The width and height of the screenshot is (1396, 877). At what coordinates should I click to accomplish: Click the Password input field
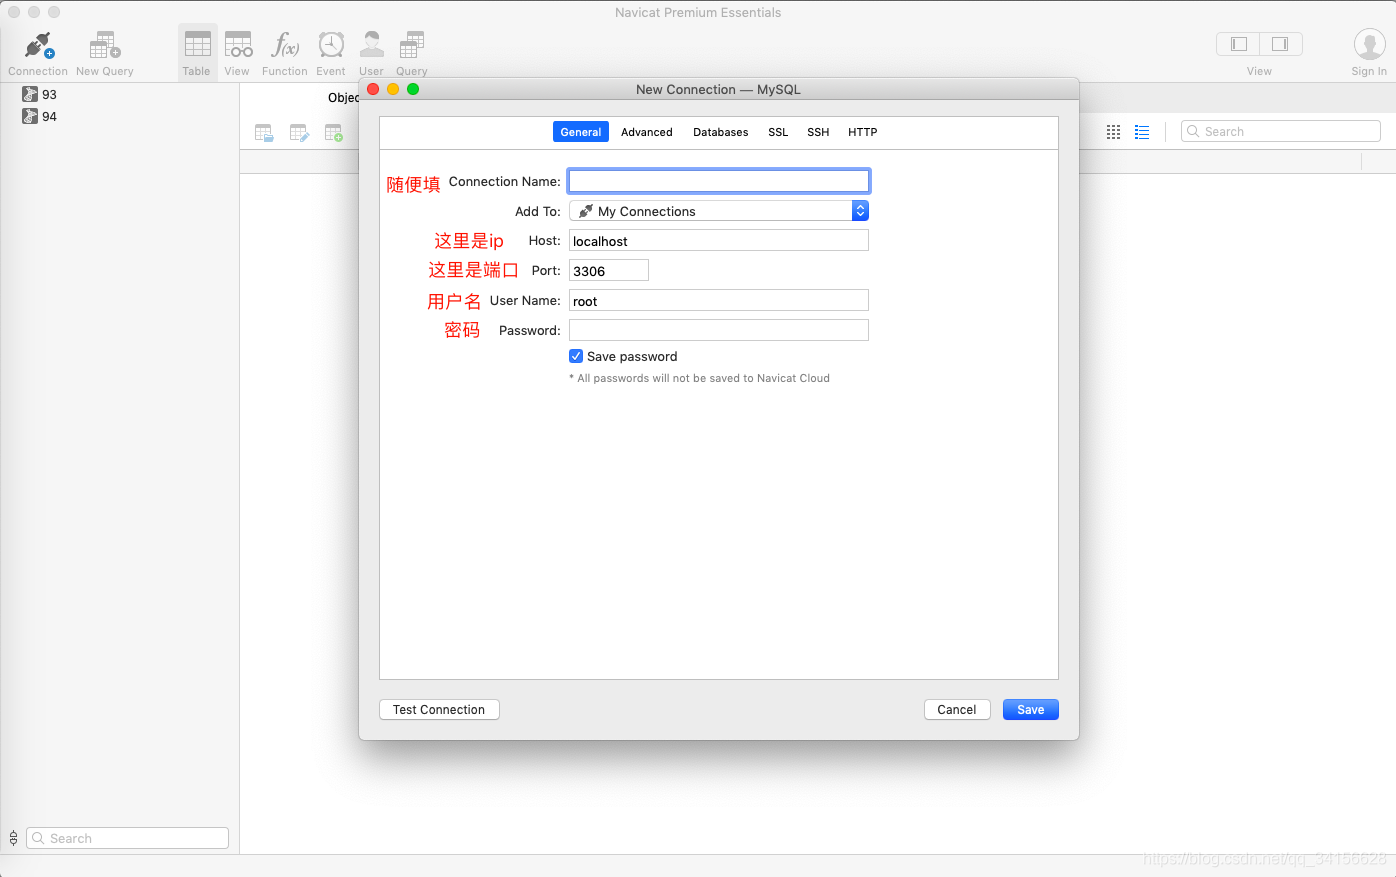[x=719, y=330]
